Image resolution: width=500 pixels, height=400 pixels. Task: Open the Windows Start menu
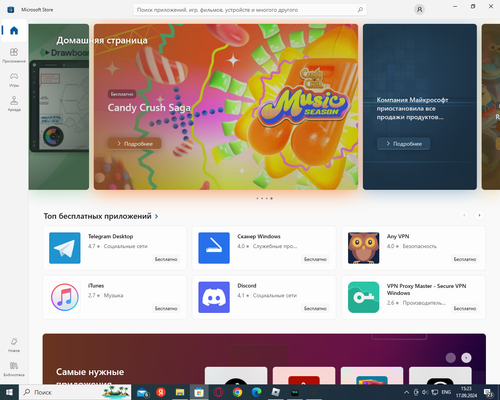9,392
